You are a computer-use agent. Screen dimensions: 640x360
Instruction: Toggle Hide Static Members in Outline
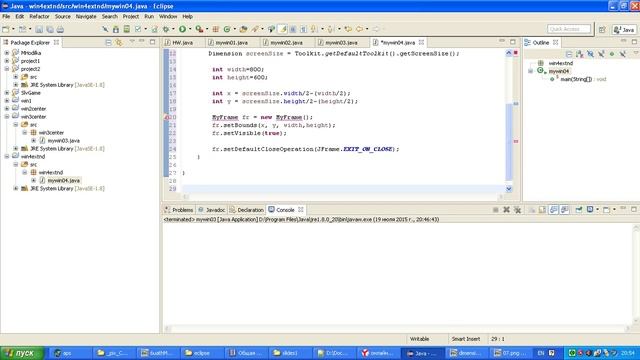[x=601, y=54]
